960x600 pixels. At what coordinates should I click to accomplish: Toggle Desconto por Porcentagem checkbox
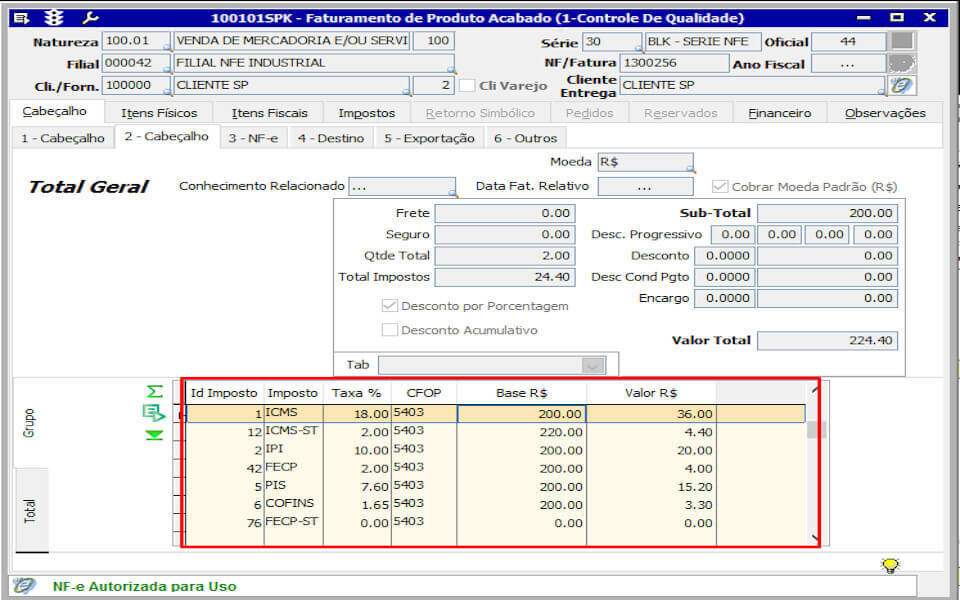point(389,306)
